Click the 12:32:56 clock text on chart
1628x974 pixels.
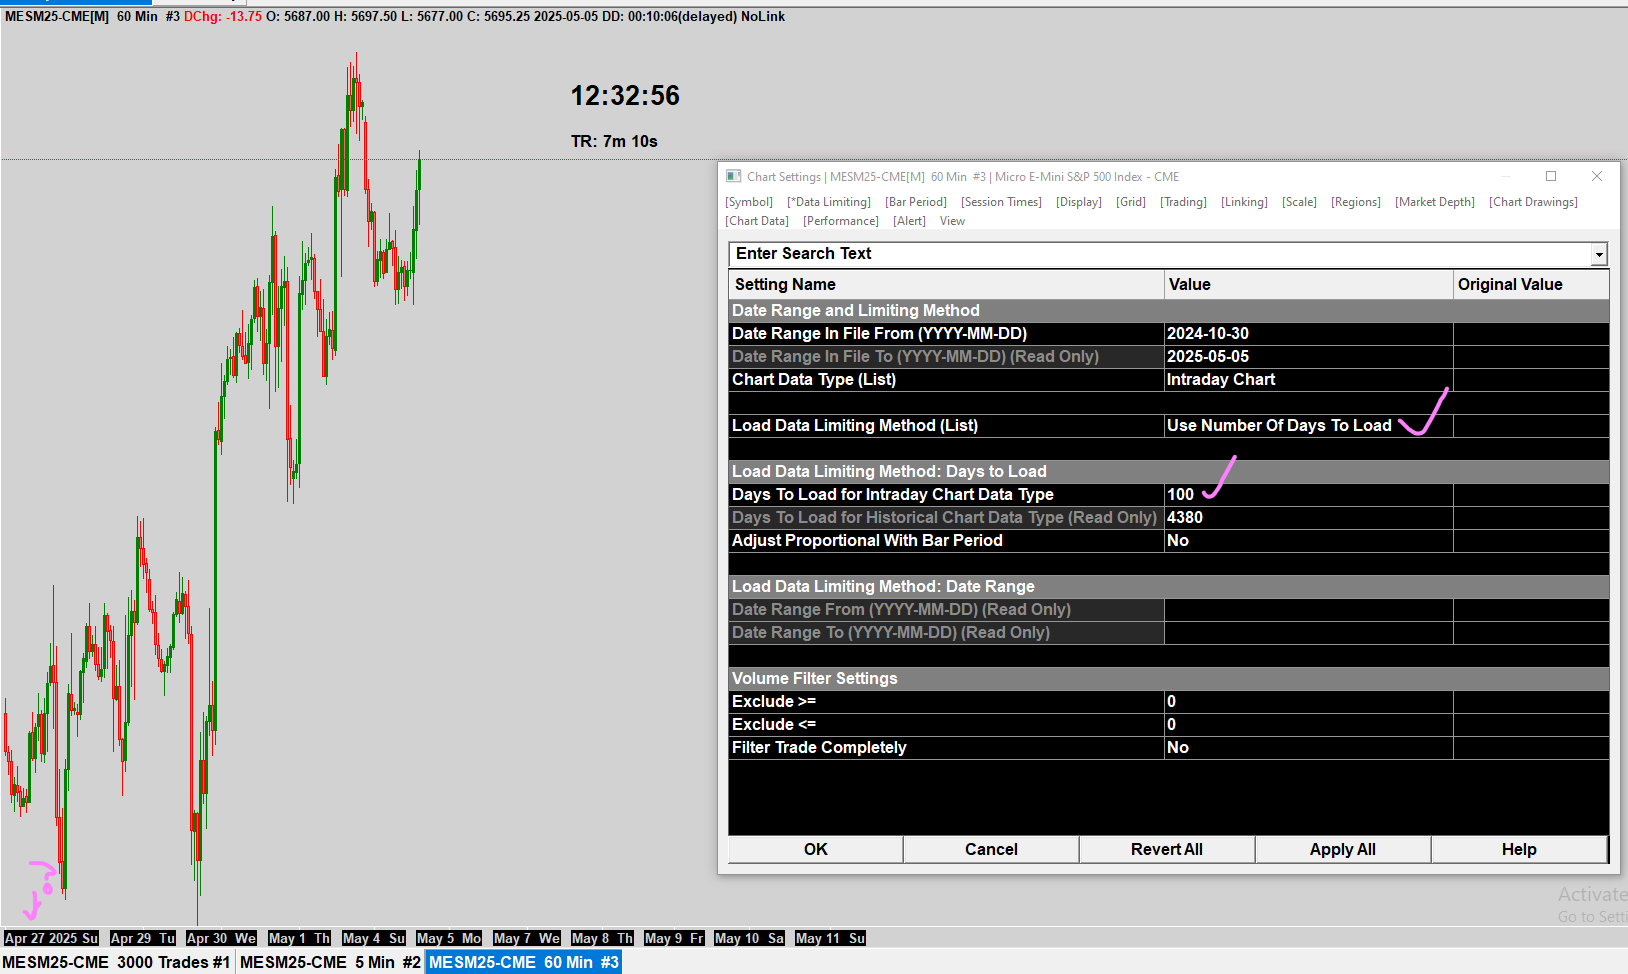click(x=625, y=96)
